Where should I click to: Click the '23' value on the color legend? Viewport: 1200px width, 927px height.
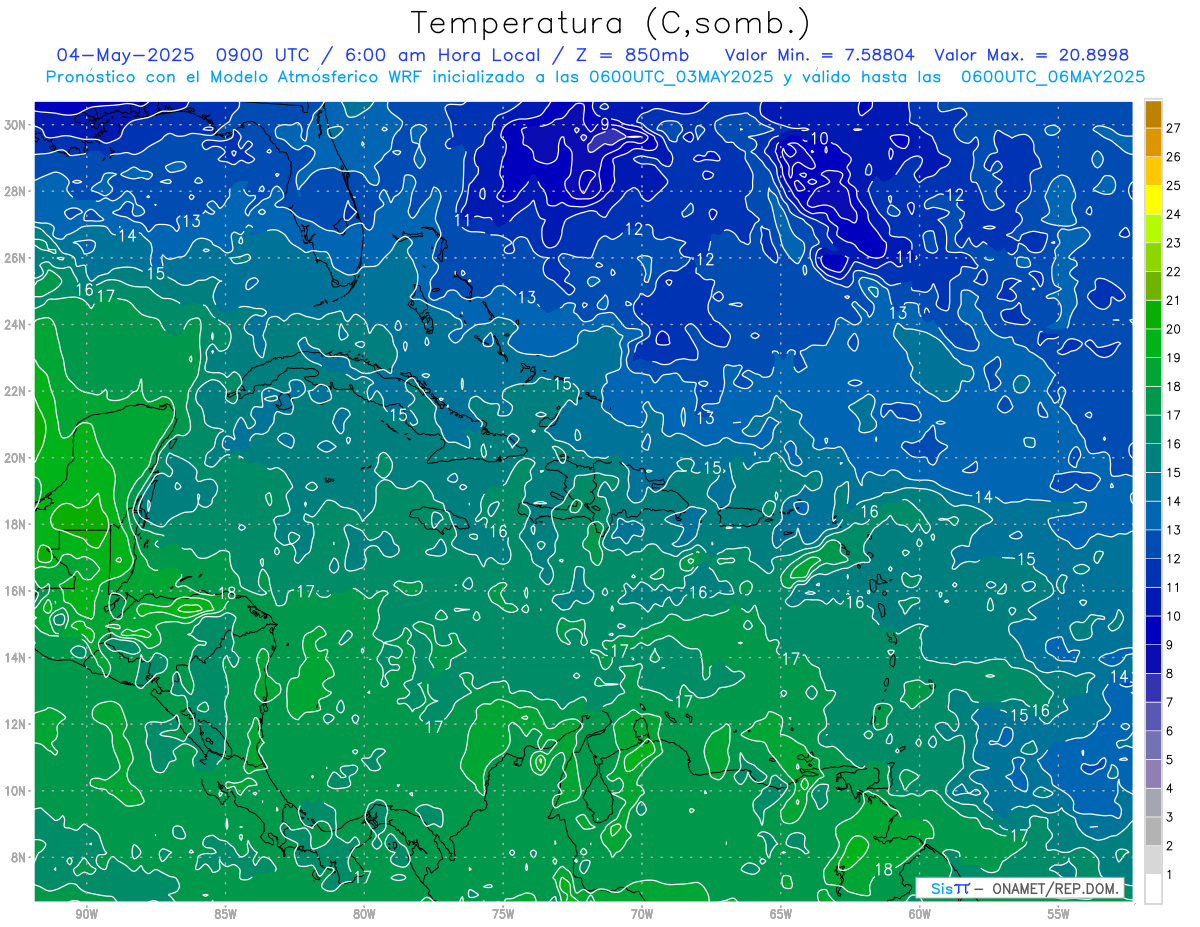point(1174,243)
